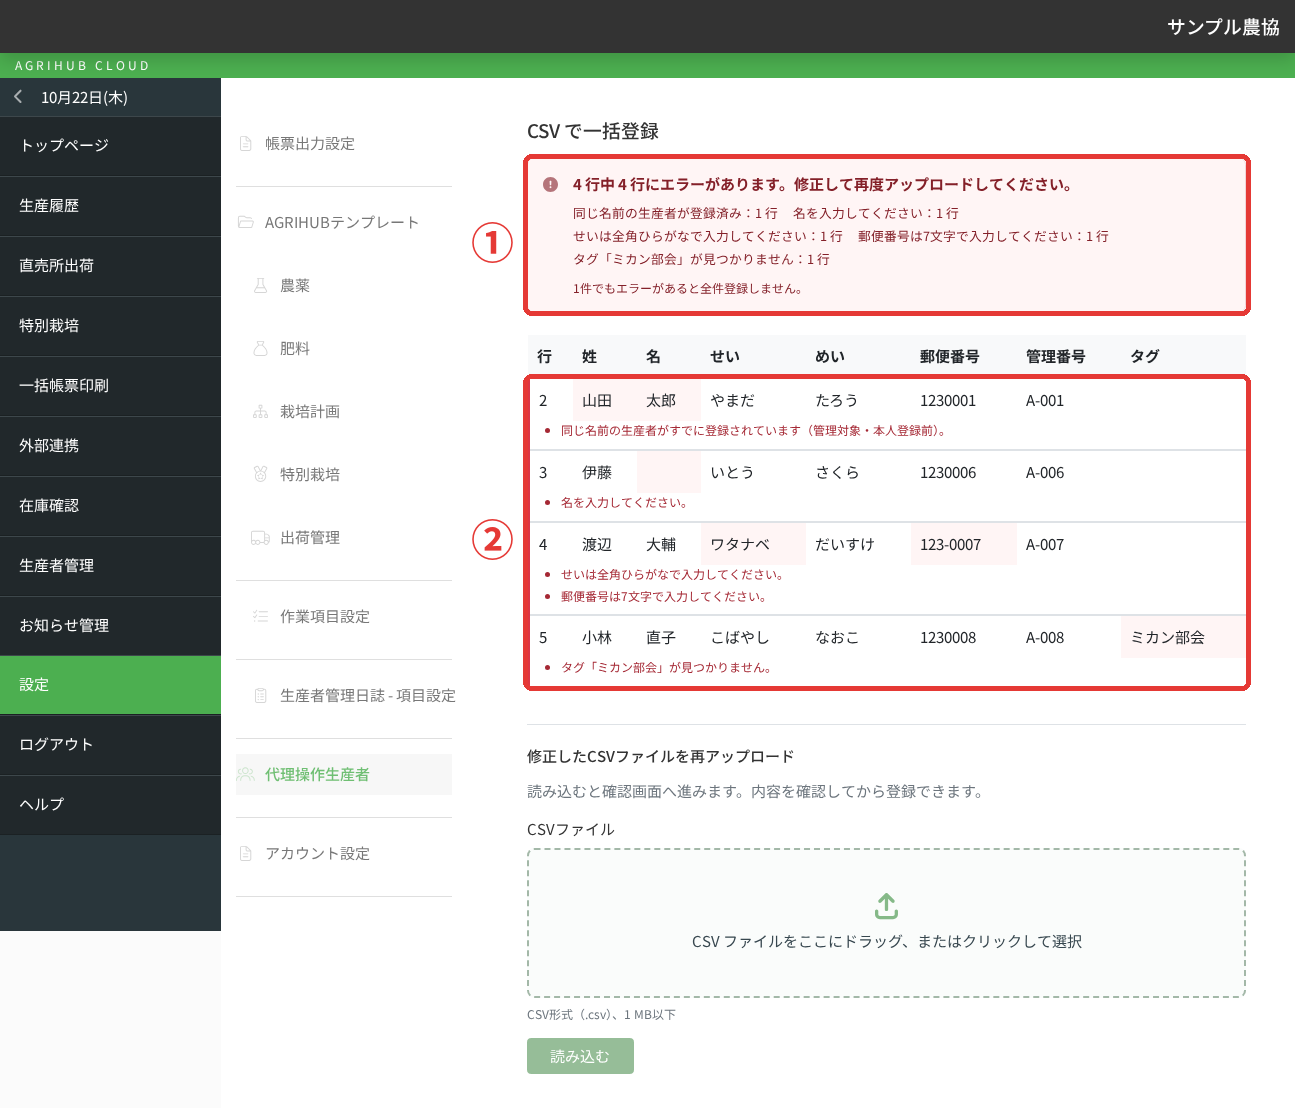Select 特別栽培 in the dark sidebar

coord(110,326)
